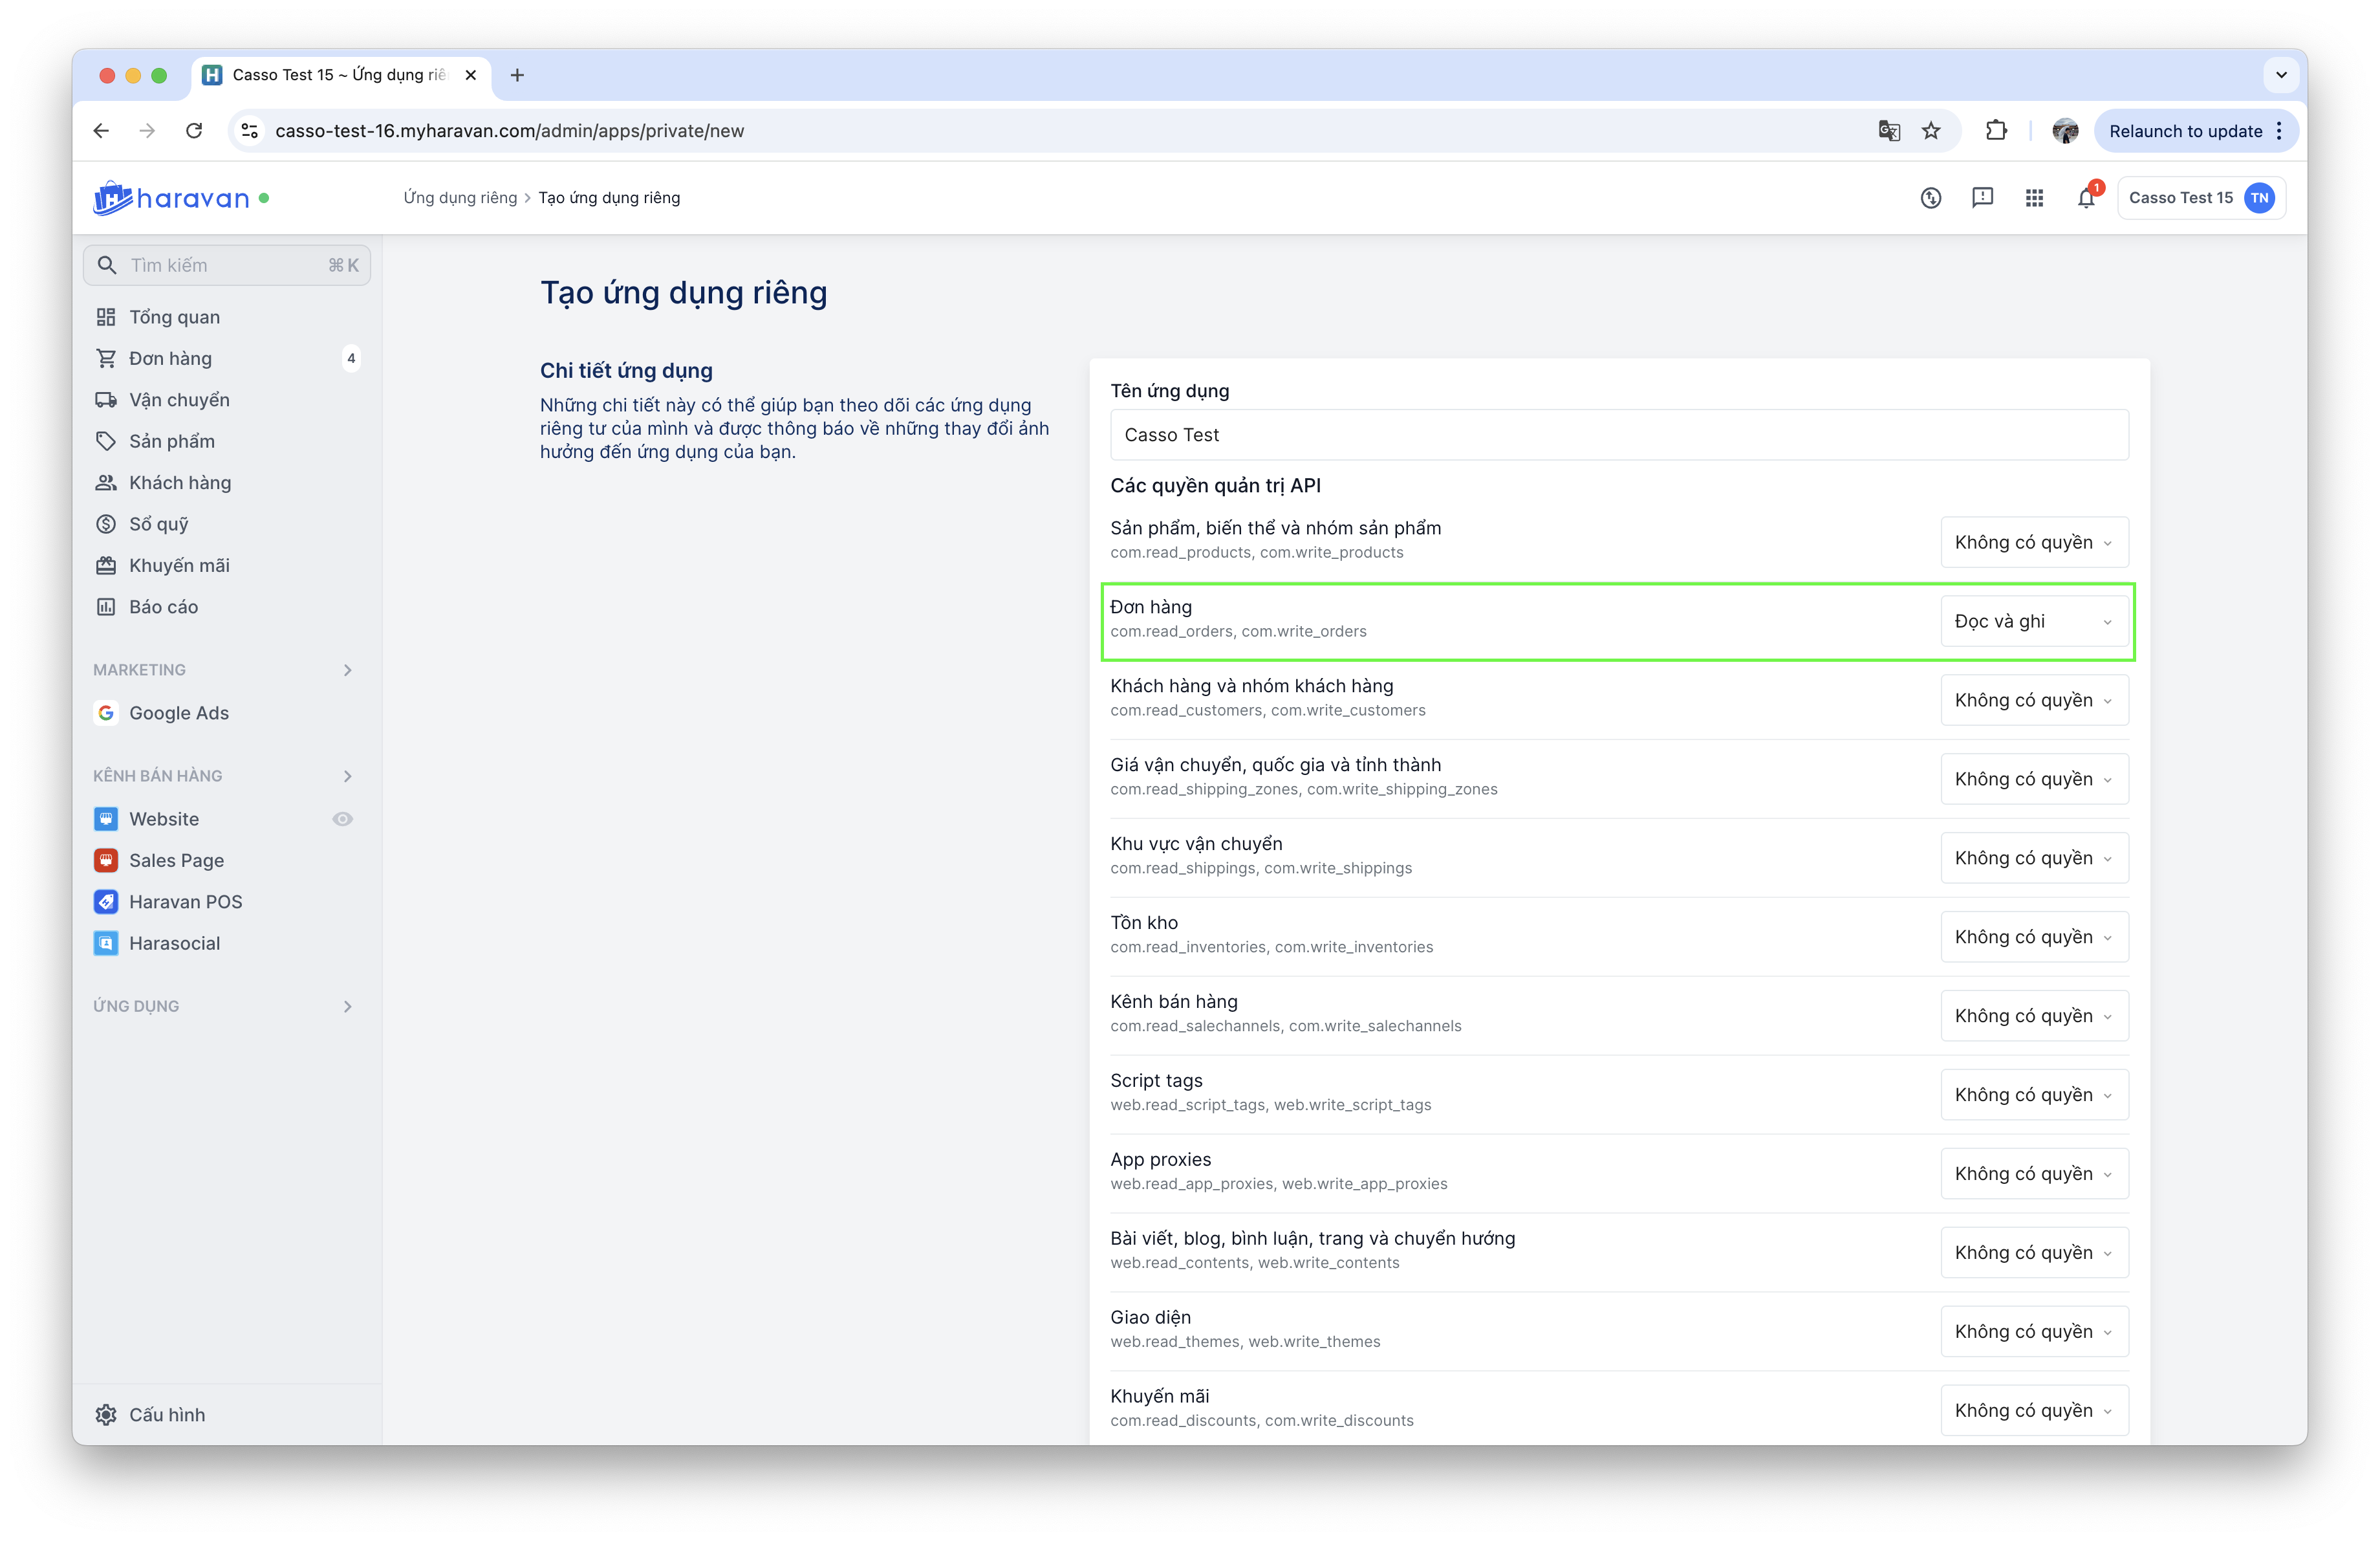Open Google Ads in sidebar

pyautogui.click(x=178, y=713)
